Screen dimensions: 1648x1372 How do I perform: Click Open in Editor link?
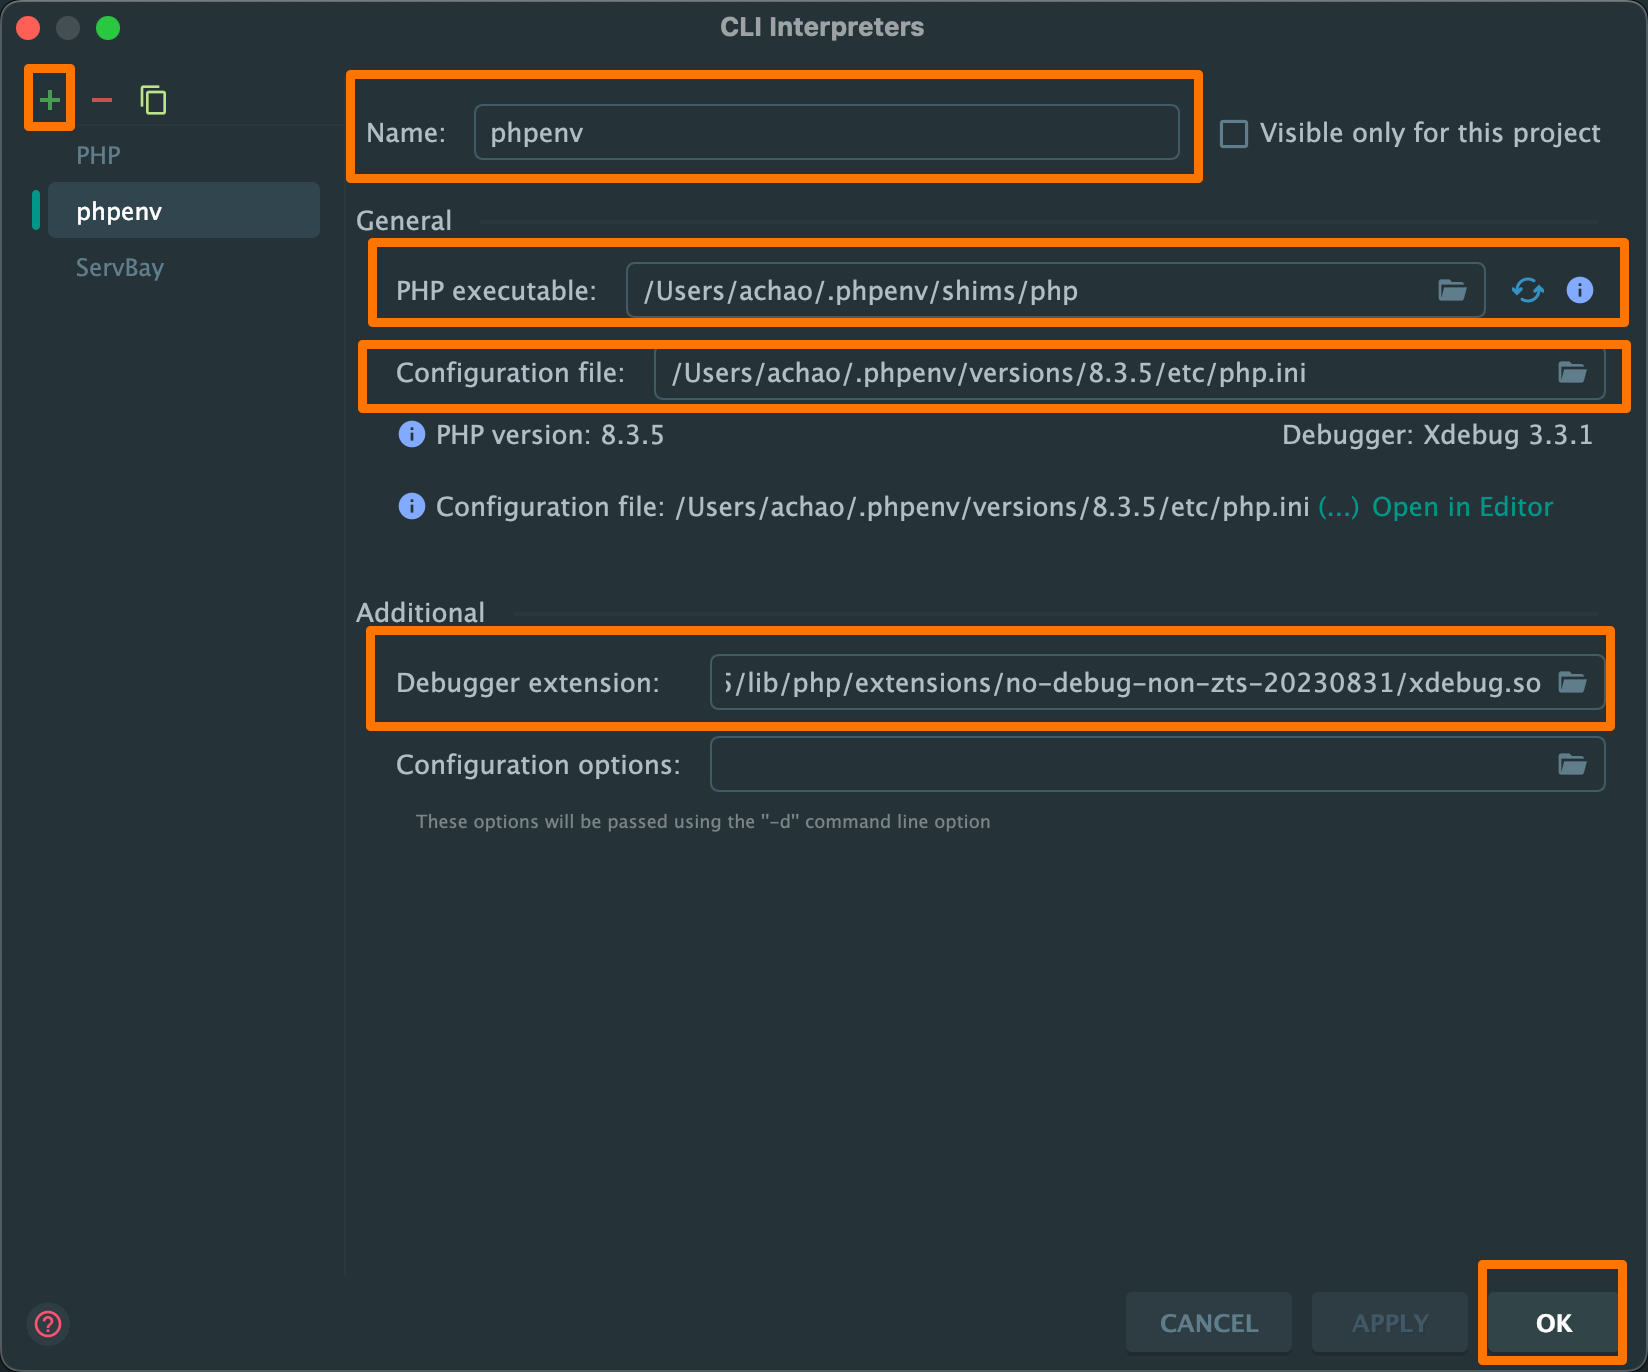(1462, 508)
